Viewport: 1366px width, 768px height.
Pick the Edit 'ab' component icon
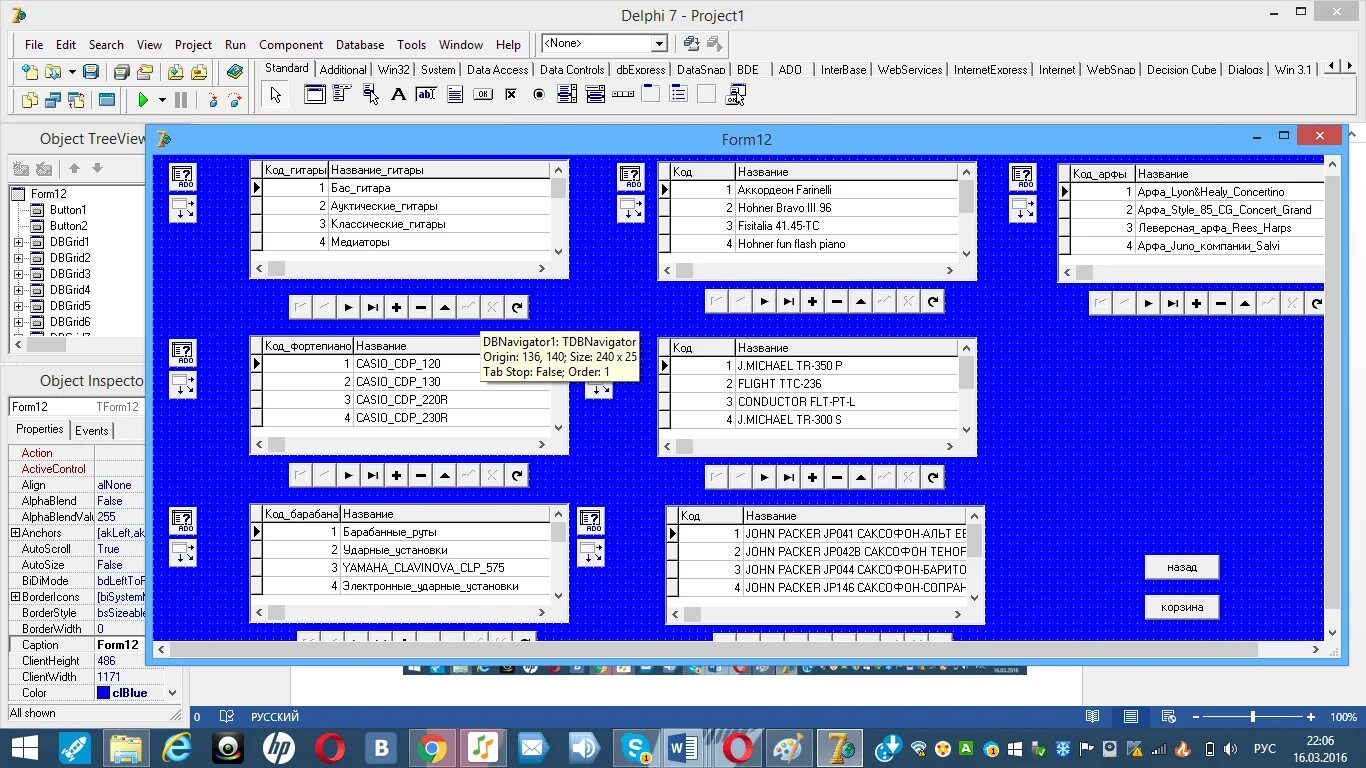pos(426,95)
